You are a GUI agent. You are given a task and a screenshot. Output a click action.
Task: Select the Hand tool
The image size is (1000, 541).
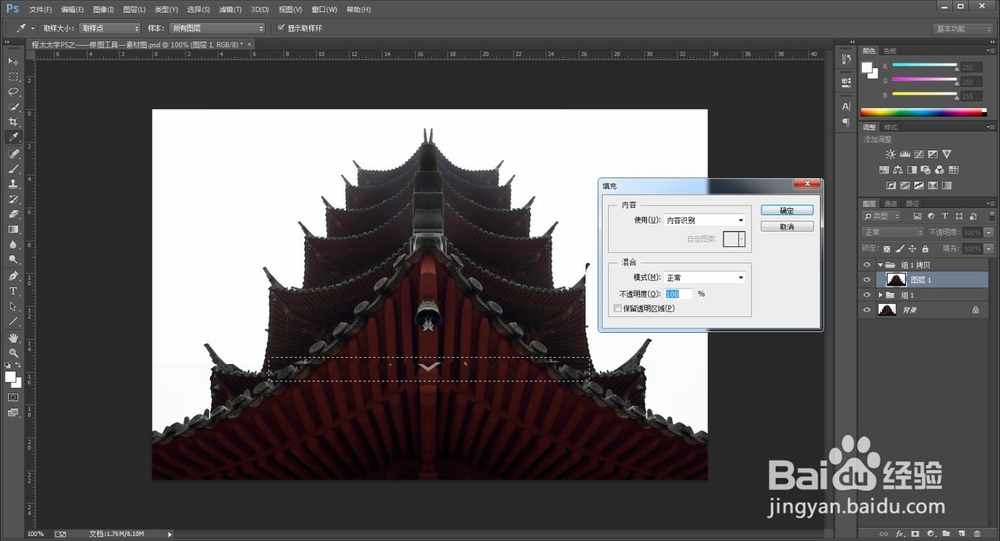pos(14,337)
